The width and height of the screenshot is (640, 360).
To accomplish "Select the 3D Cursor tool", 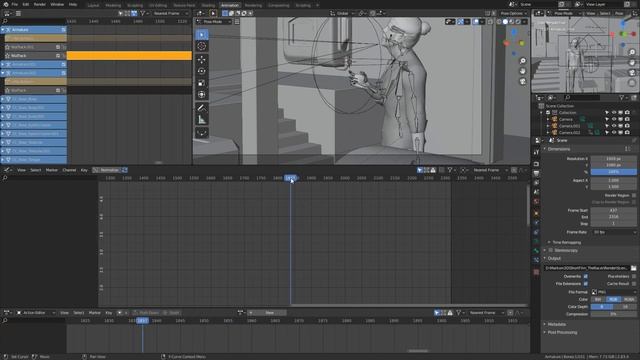I will [202, 47].
